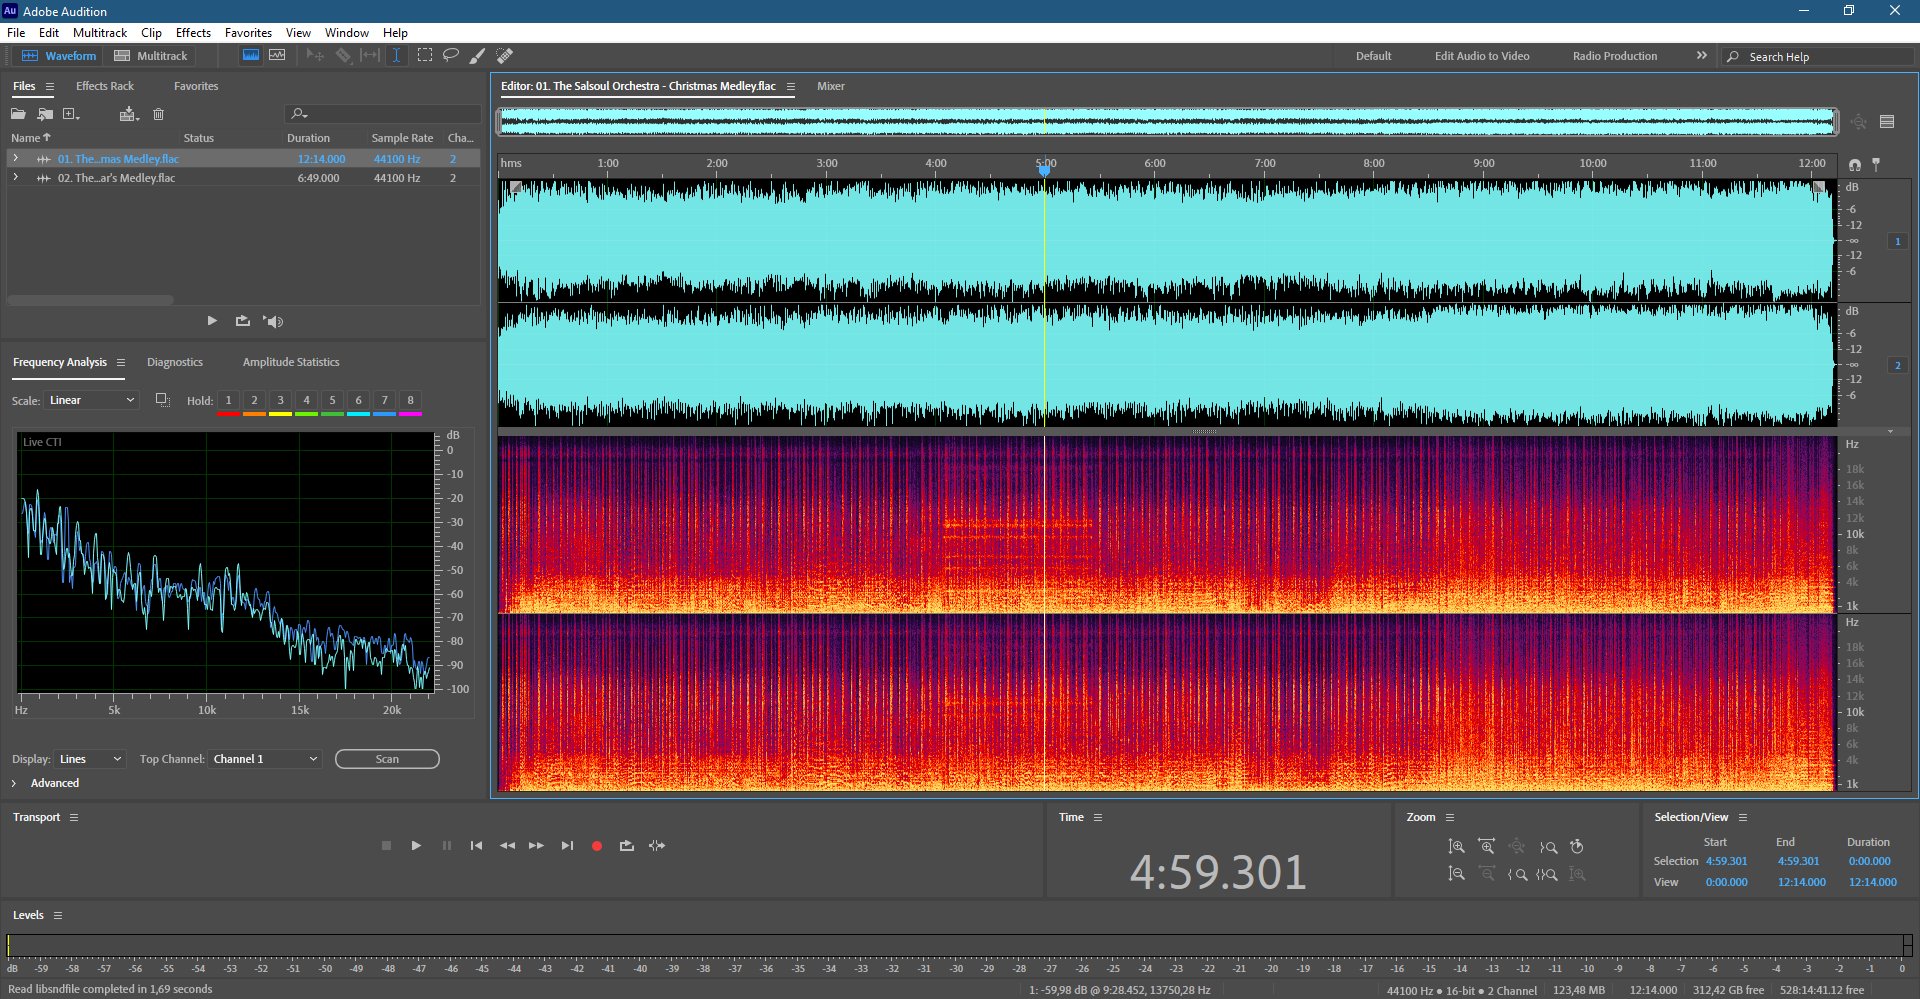Click Move Playhead to Next button
Viewport: 1920px width, 999px height.
click(567, 846)
